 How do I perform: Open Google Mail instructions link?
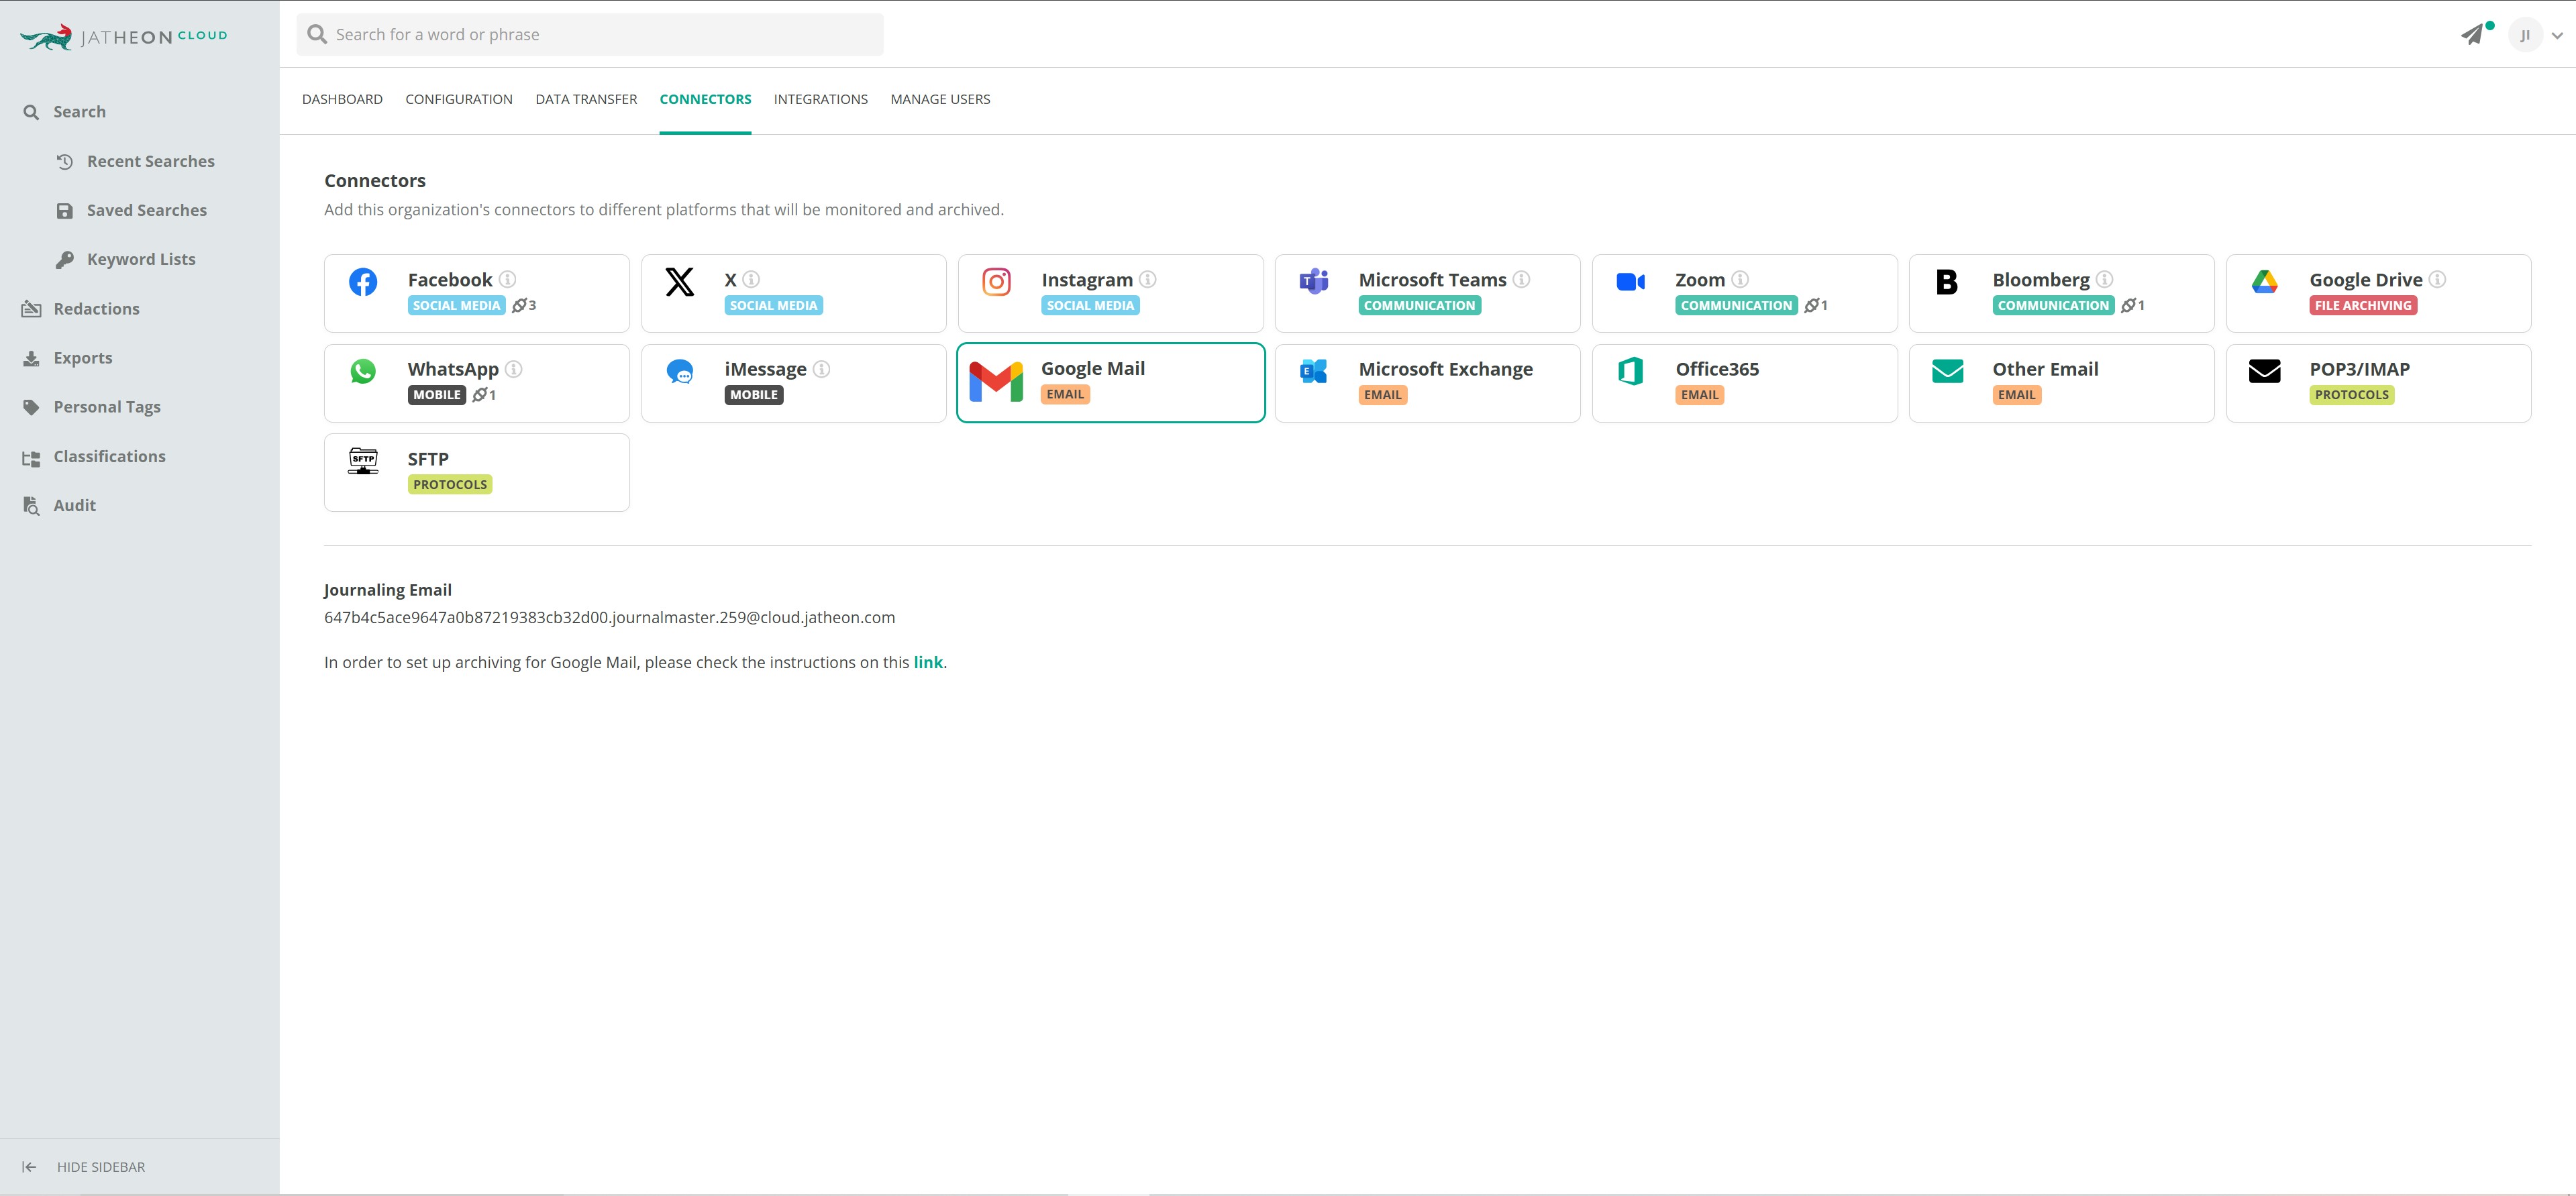click(x=927, y=662)
